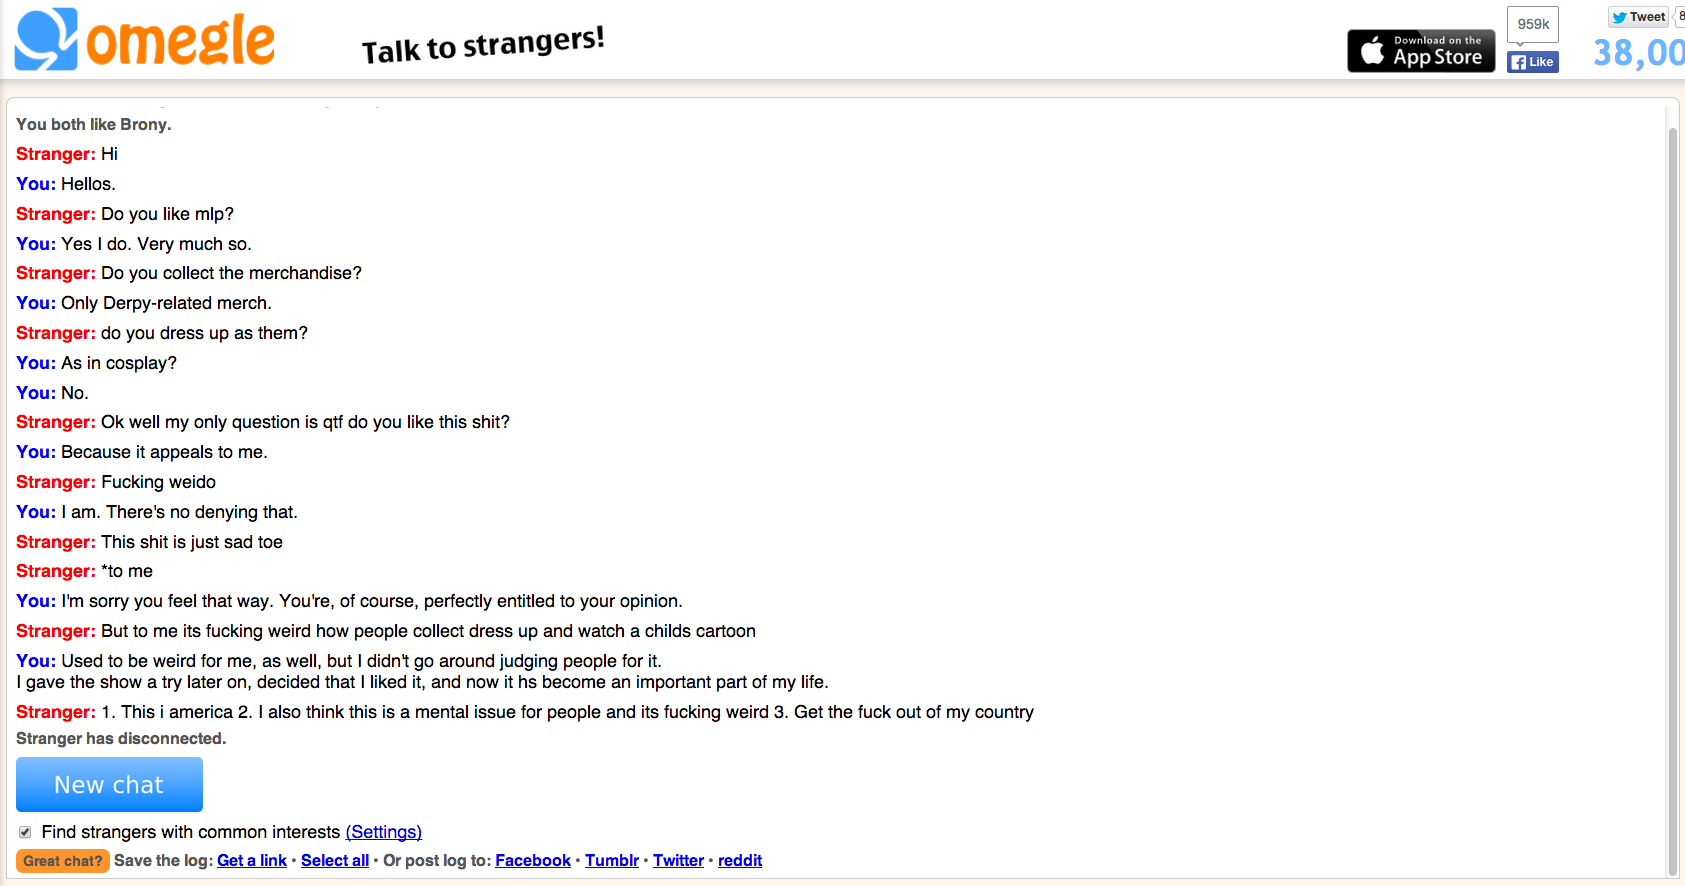
Task: Post log to reddit
Action: [x=740, y=861]
